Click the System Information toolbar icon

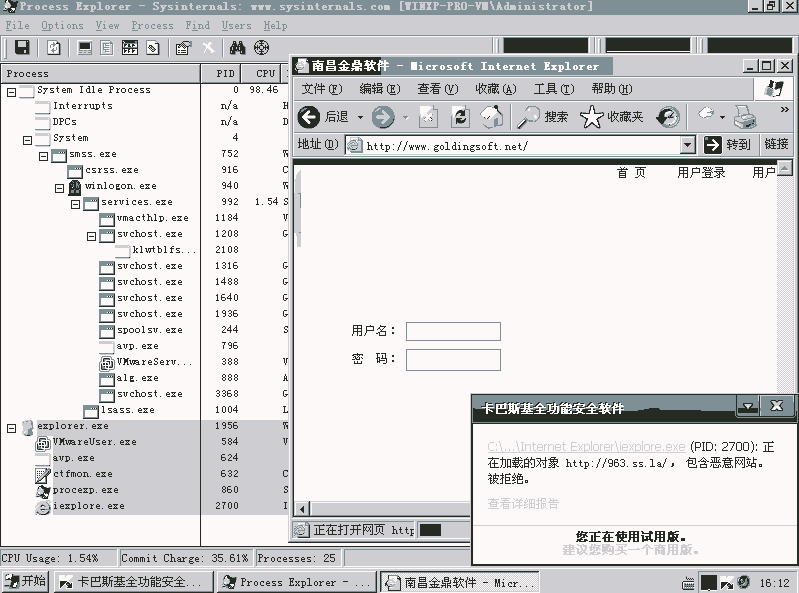pyautogui.click(x=85, y=48)
